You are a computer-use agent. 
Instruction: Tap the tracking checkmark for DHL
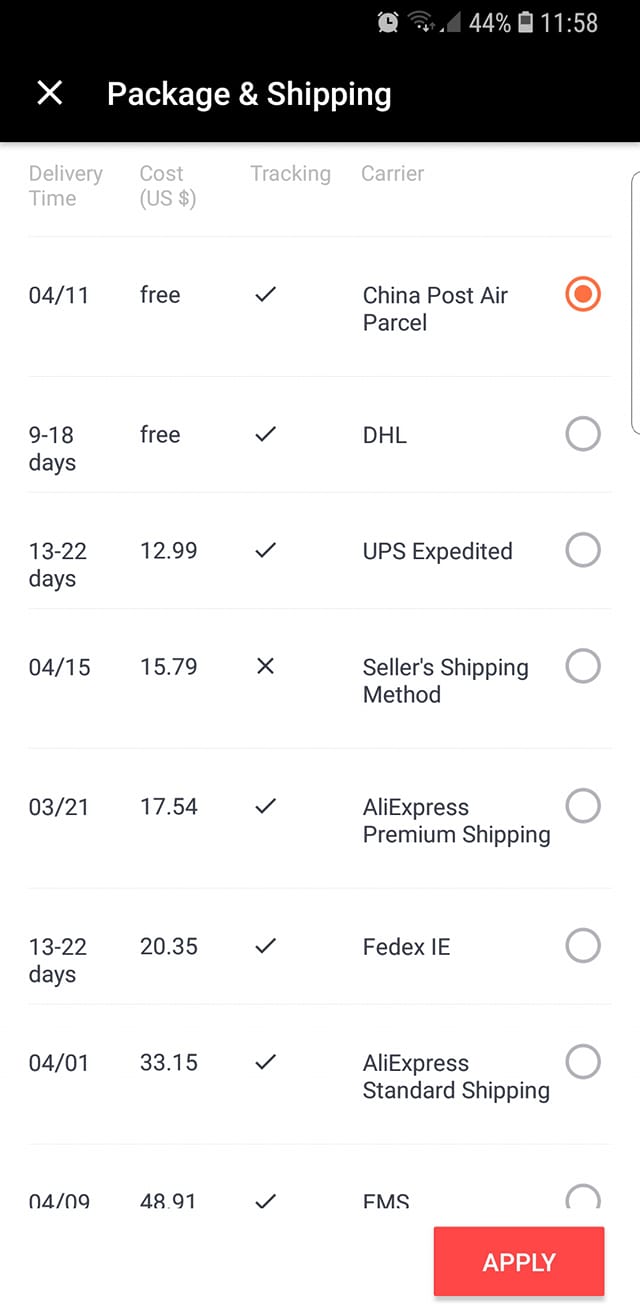click(x=265, y=435)
